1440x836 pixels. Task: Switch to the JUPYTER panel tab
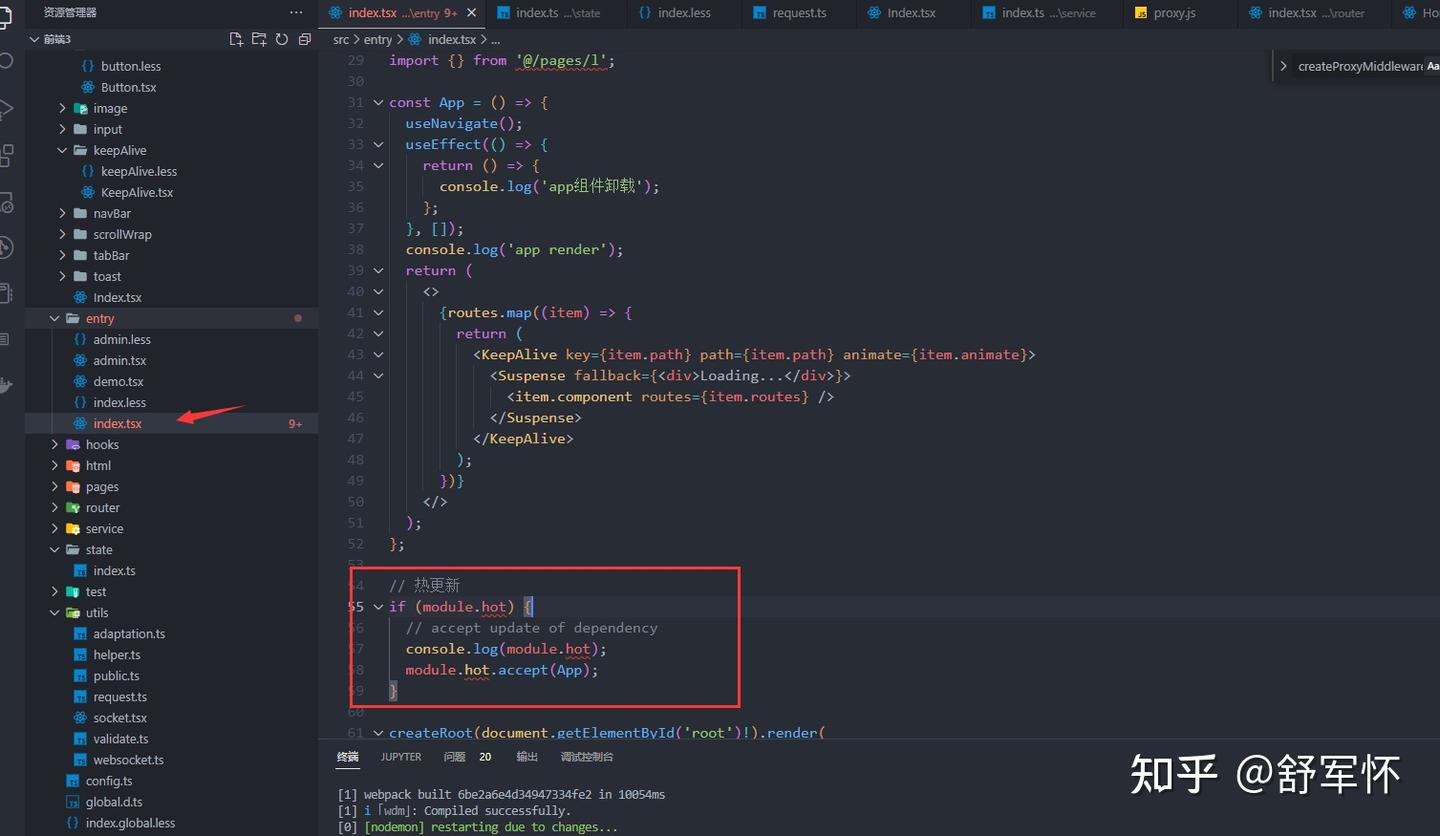point(401,757)
